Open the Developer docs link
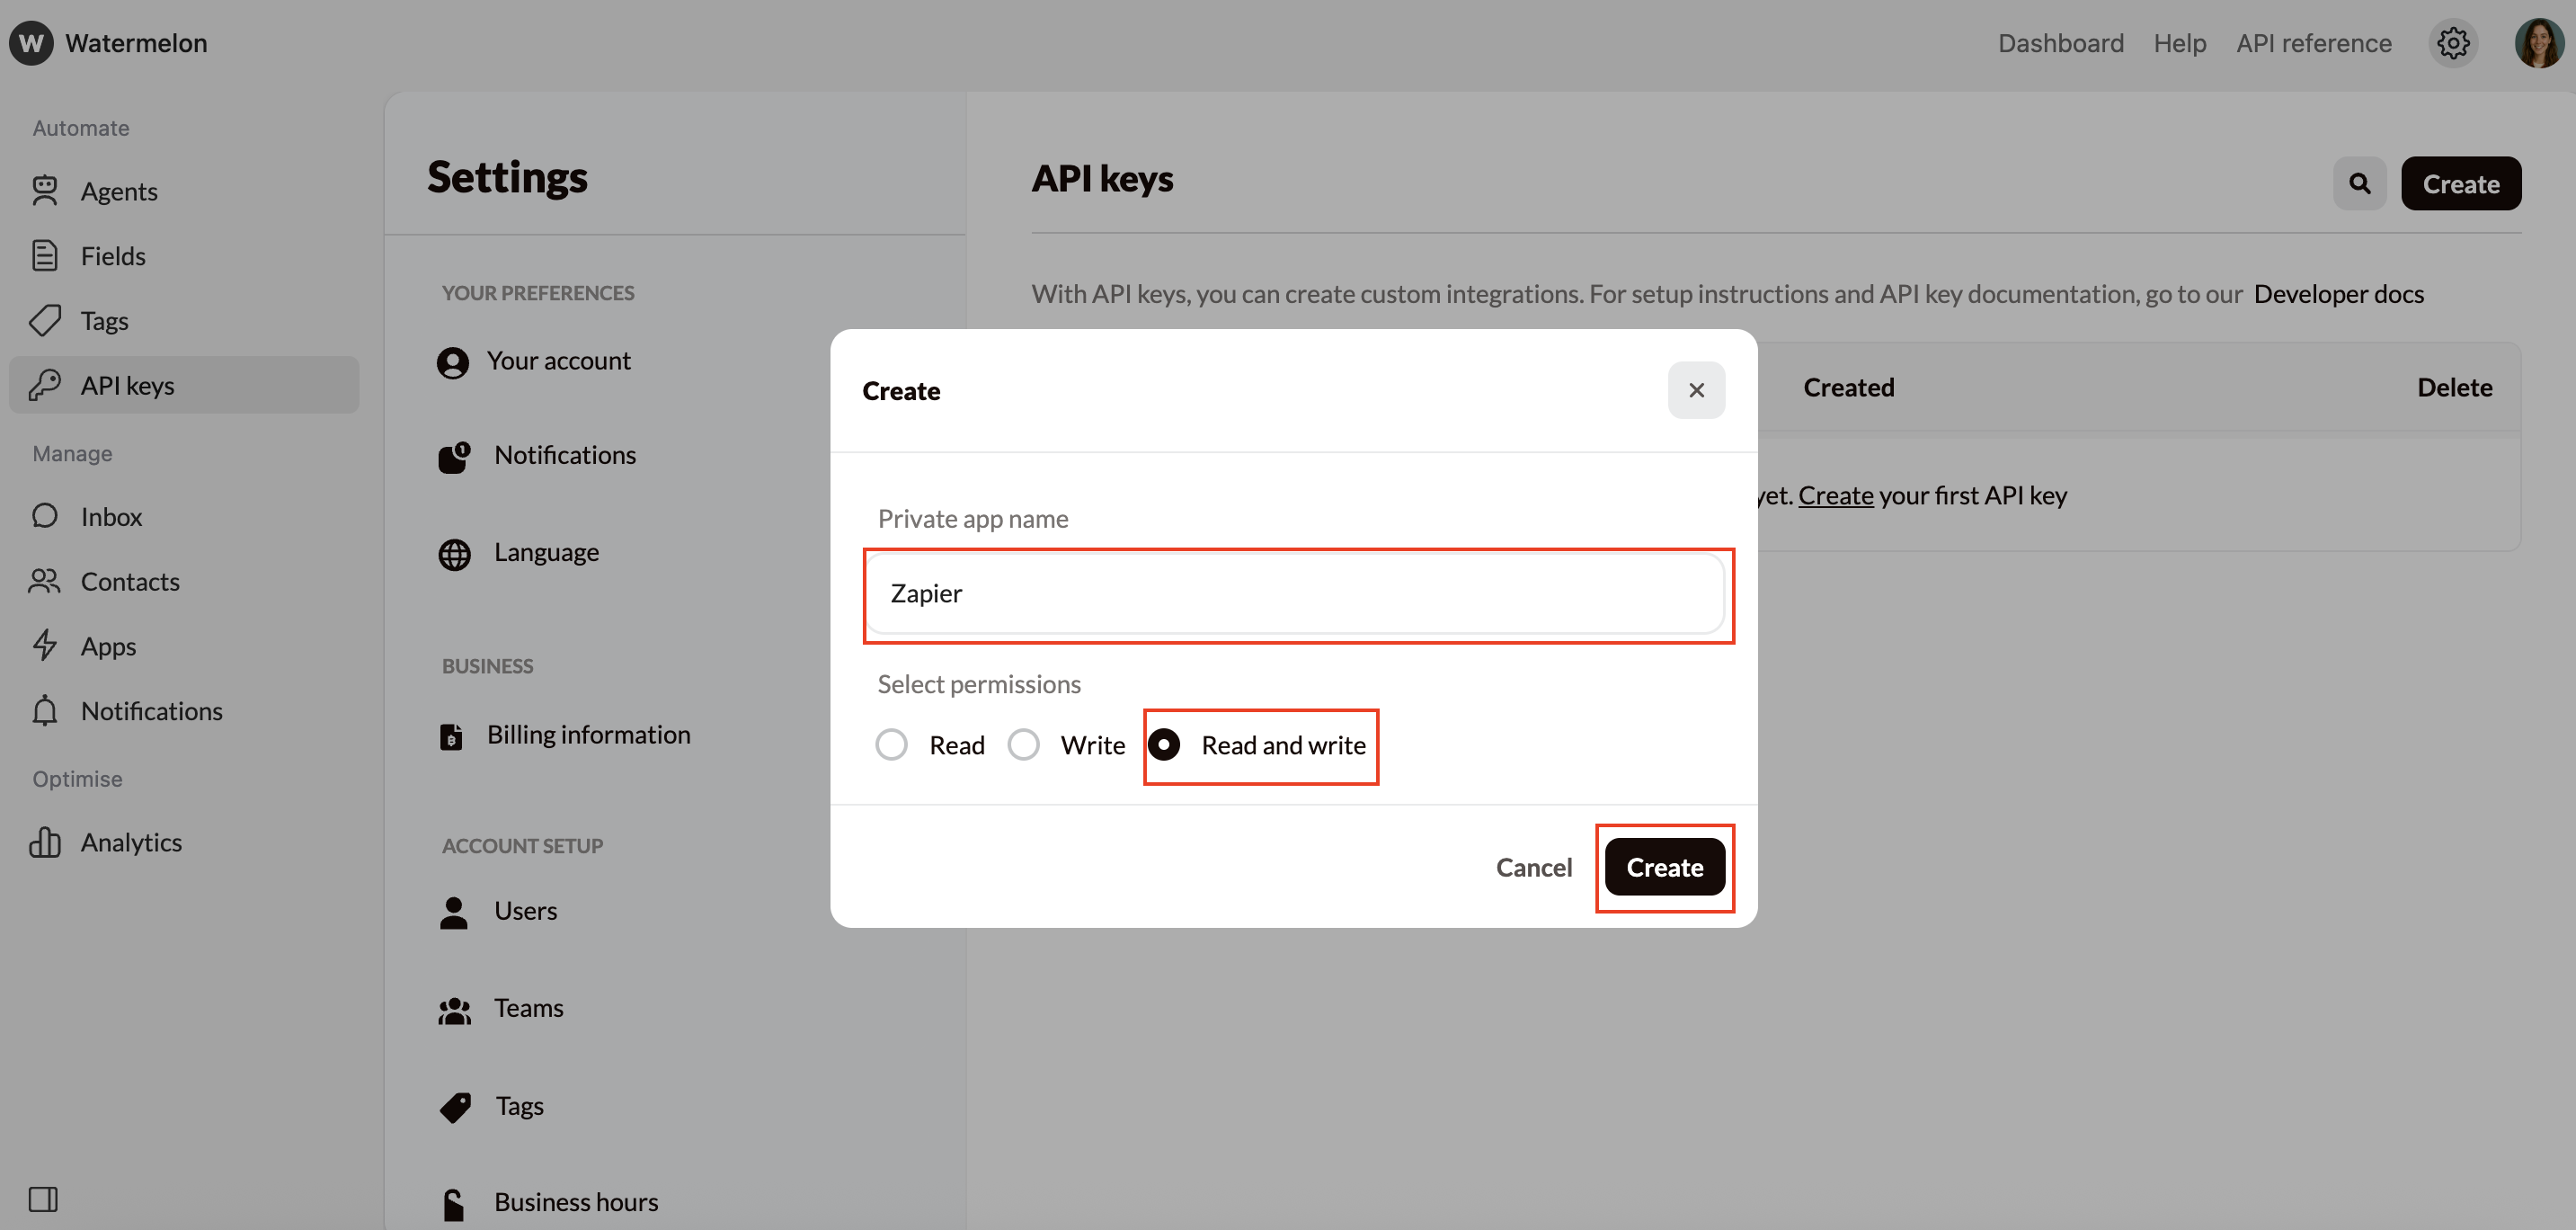 tap(2339, 293)
